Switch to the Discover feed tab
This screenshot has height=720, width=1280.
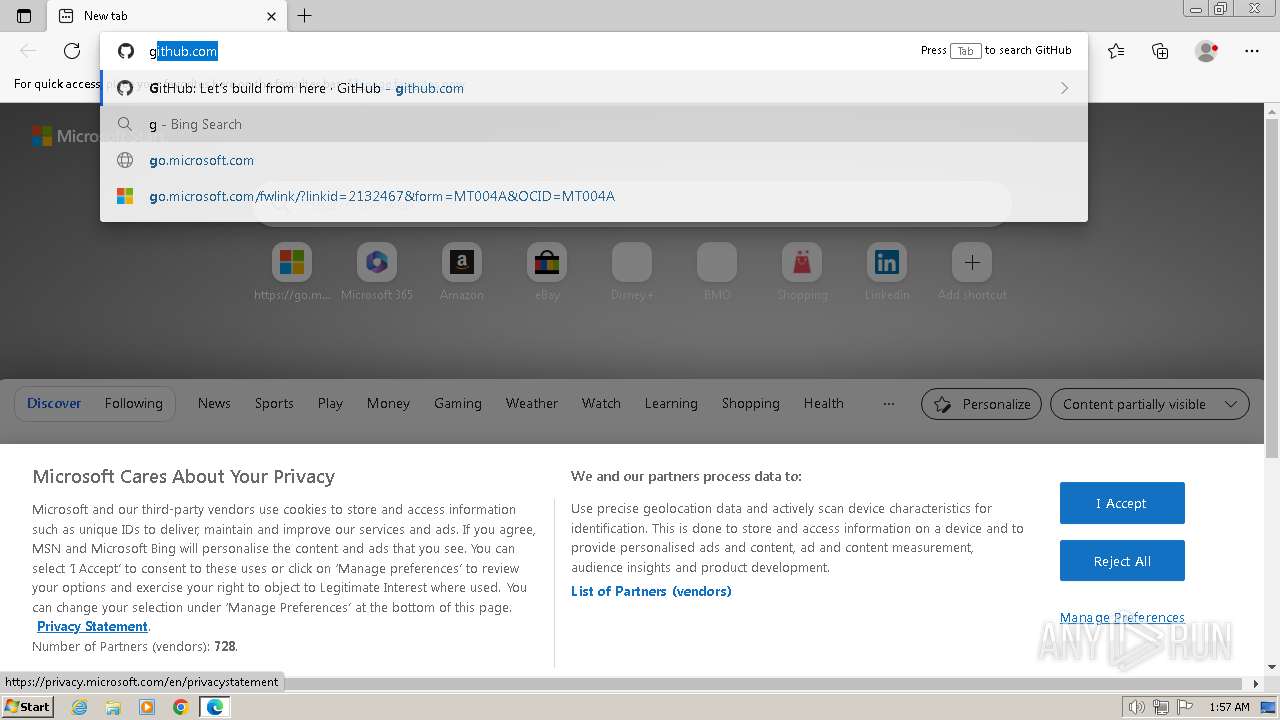[x=54, y=403]
